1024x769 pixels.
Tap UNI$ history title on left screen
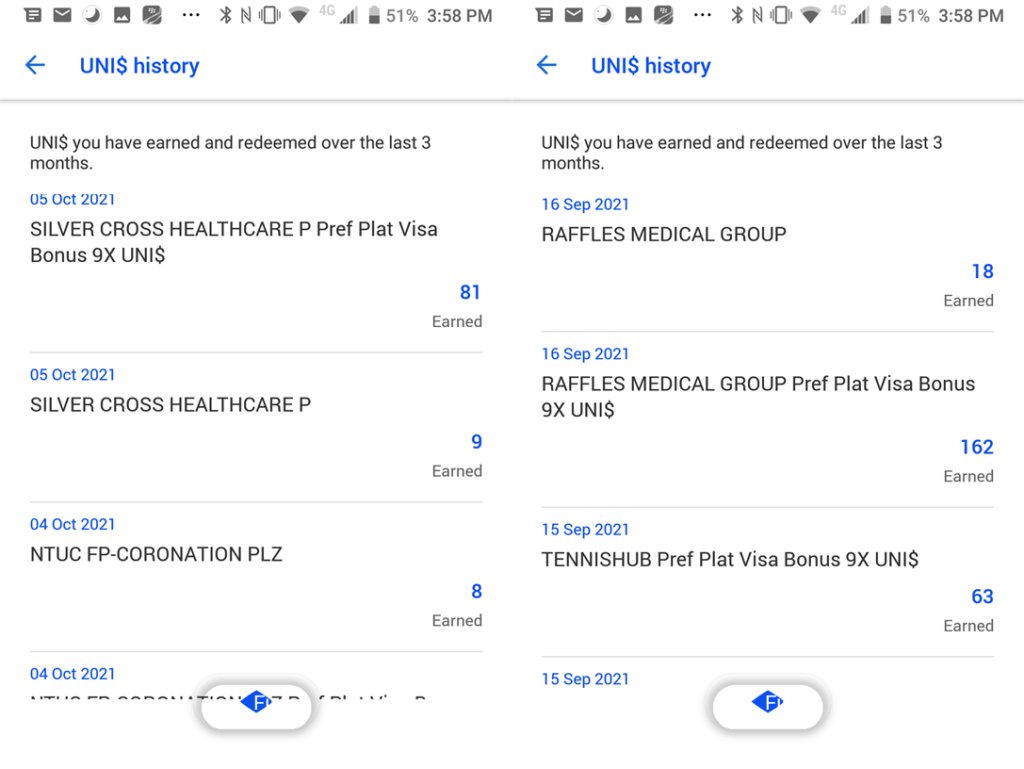point(139,65)
